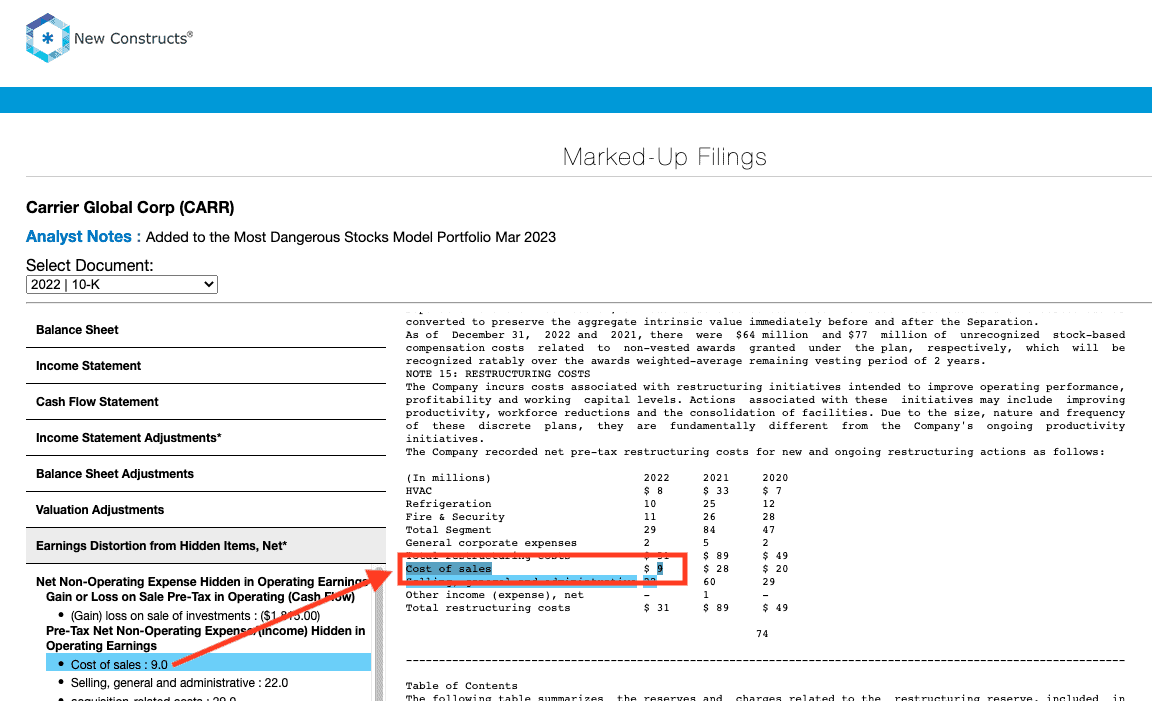The image size is (1152, 701).
Task: Click the New Constructs hexagon logo
Action: point(48,37)
